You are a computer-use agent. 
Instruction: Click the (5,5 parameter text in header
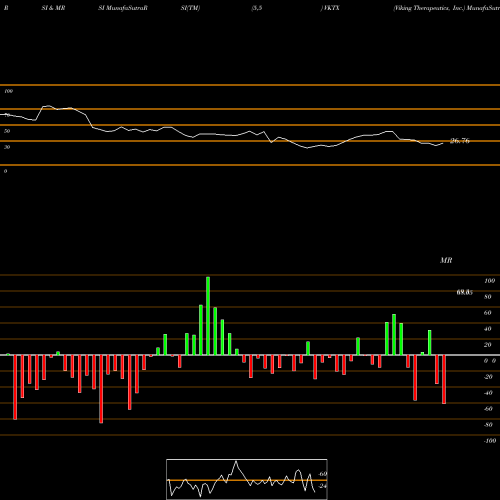pyautogui.click(x=257, y=8)
